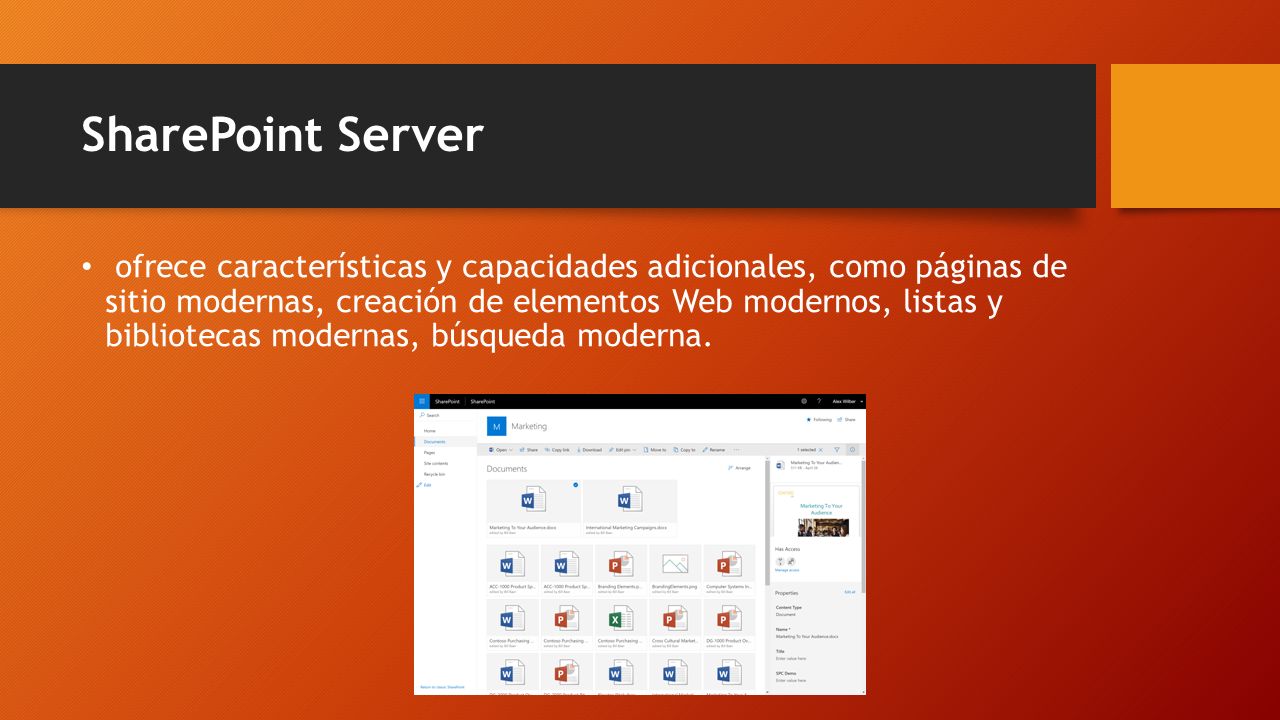Click Manage access link

pyautogui.click(x=786, y=570)
